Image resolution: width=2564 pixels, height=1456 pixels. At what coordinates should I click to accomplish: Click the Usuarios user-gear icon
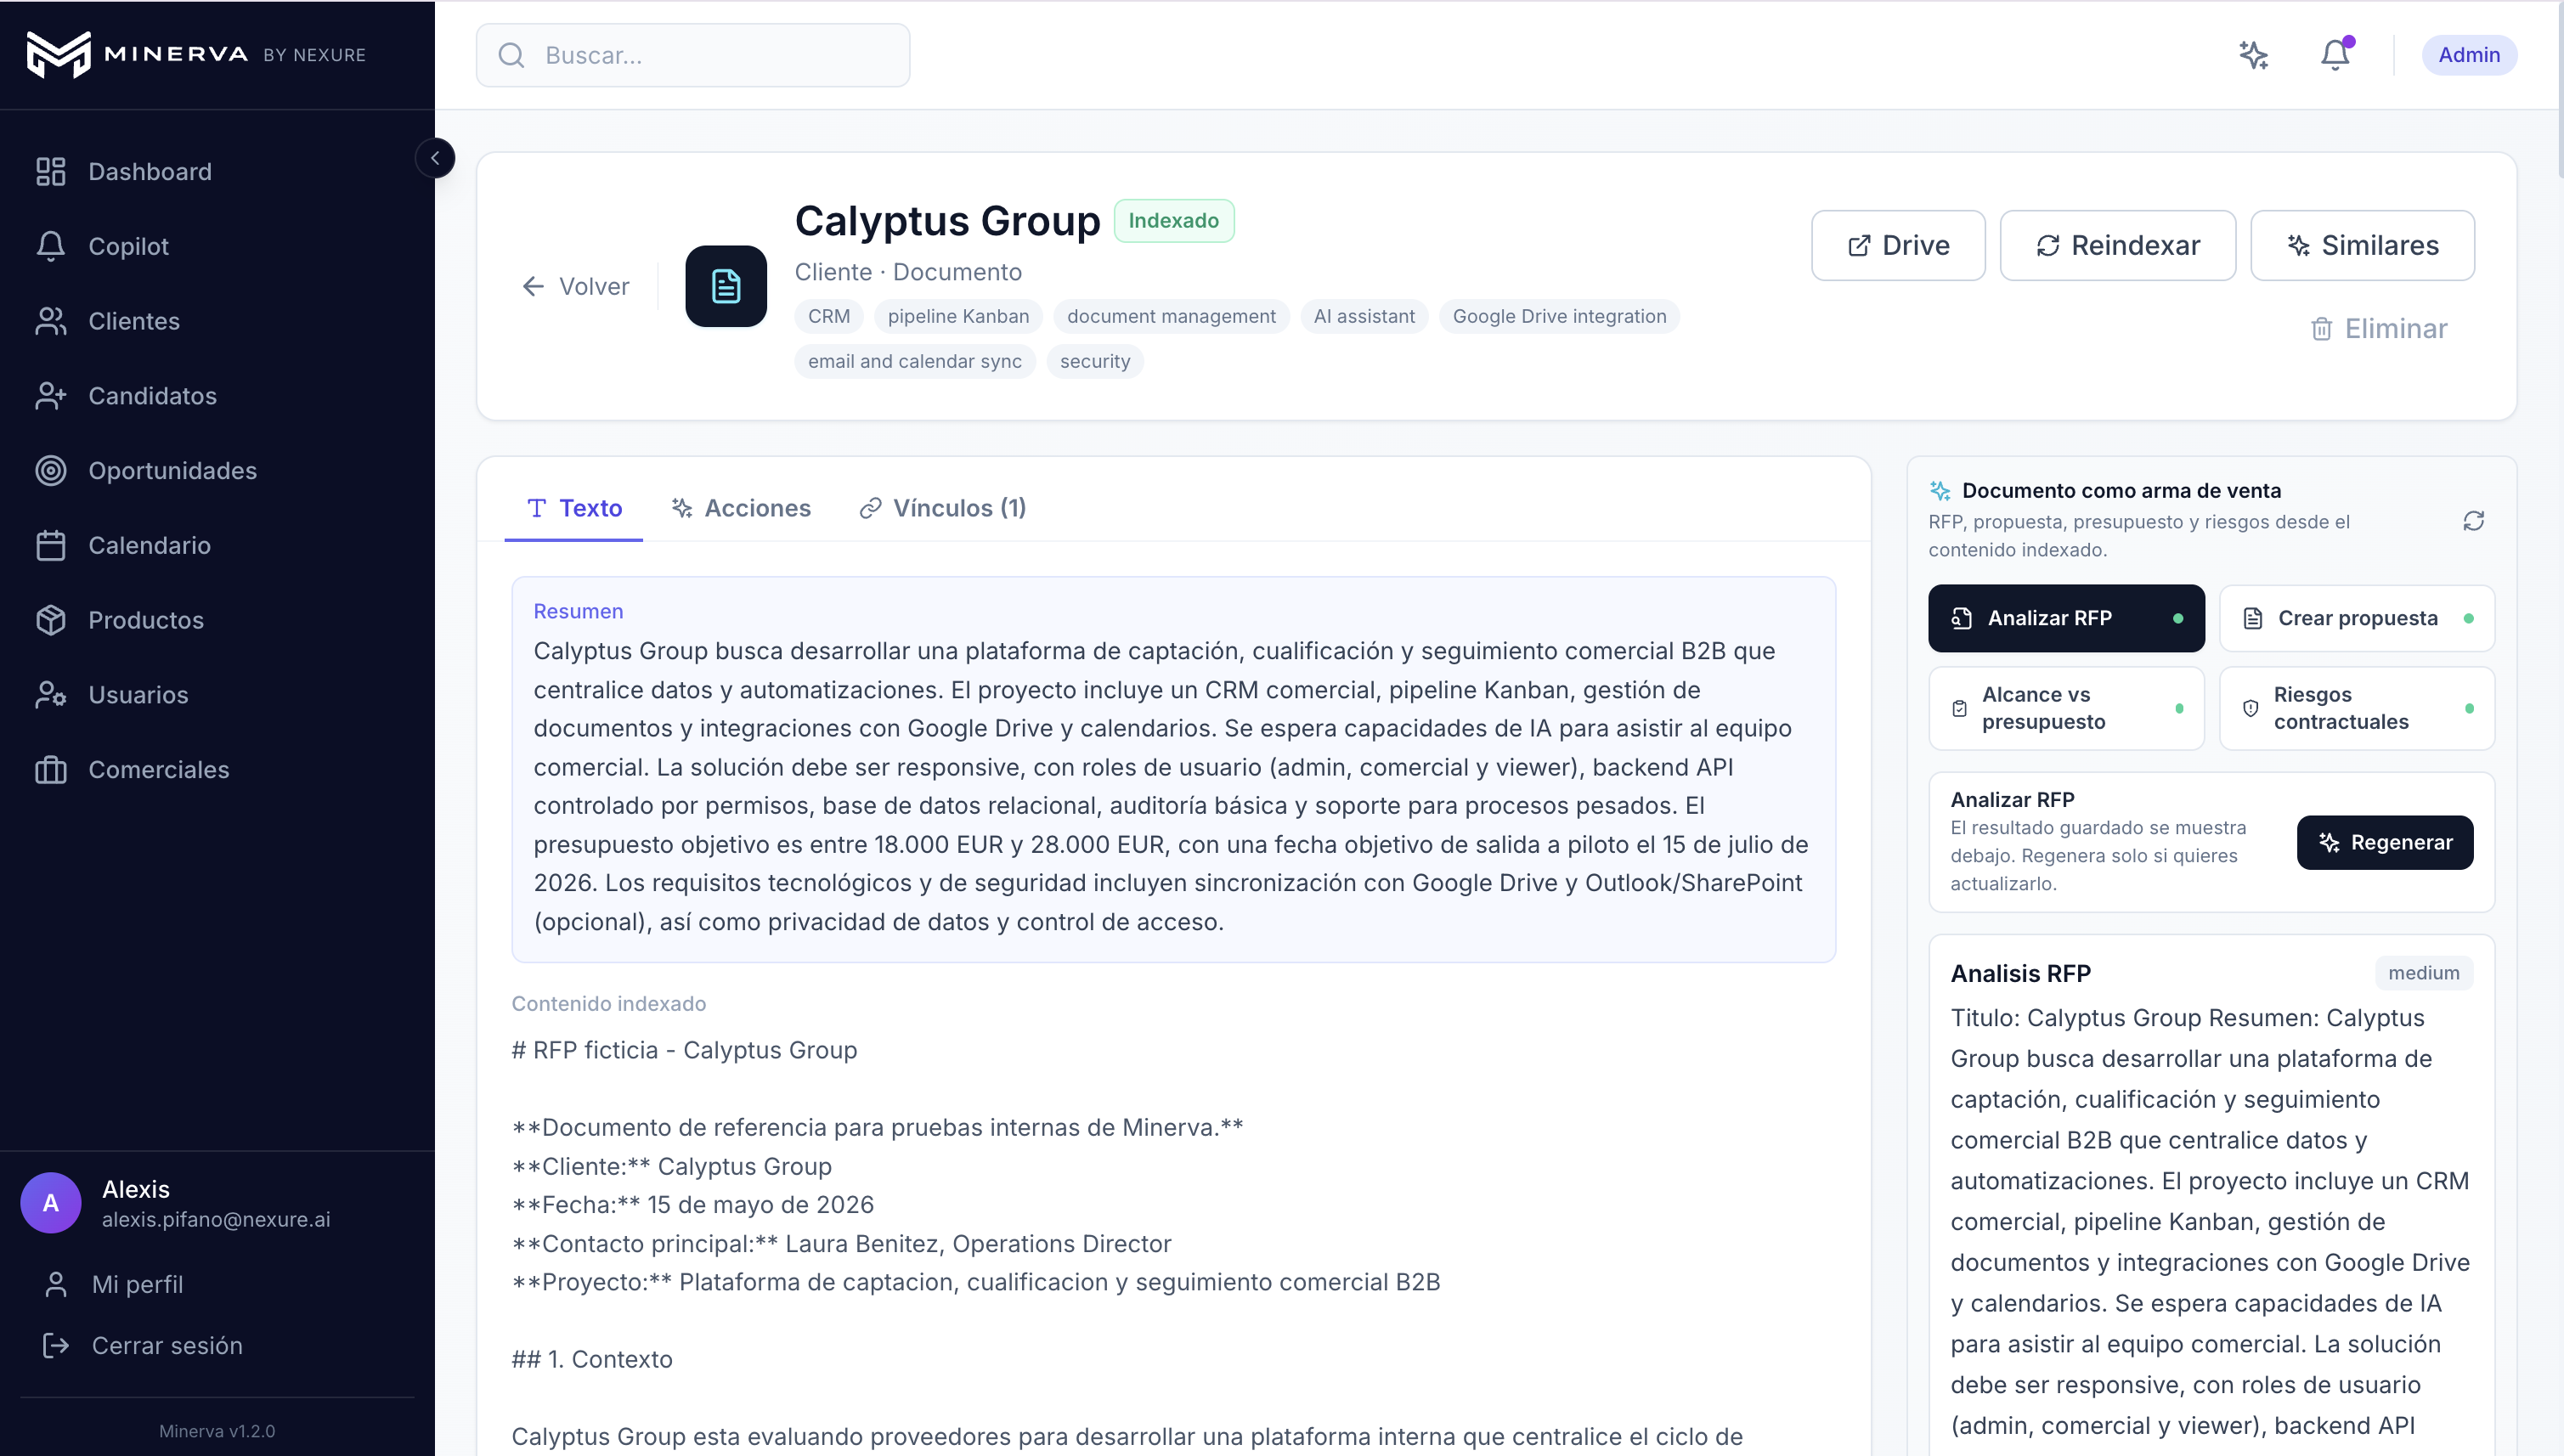click(x=51, y=695)
